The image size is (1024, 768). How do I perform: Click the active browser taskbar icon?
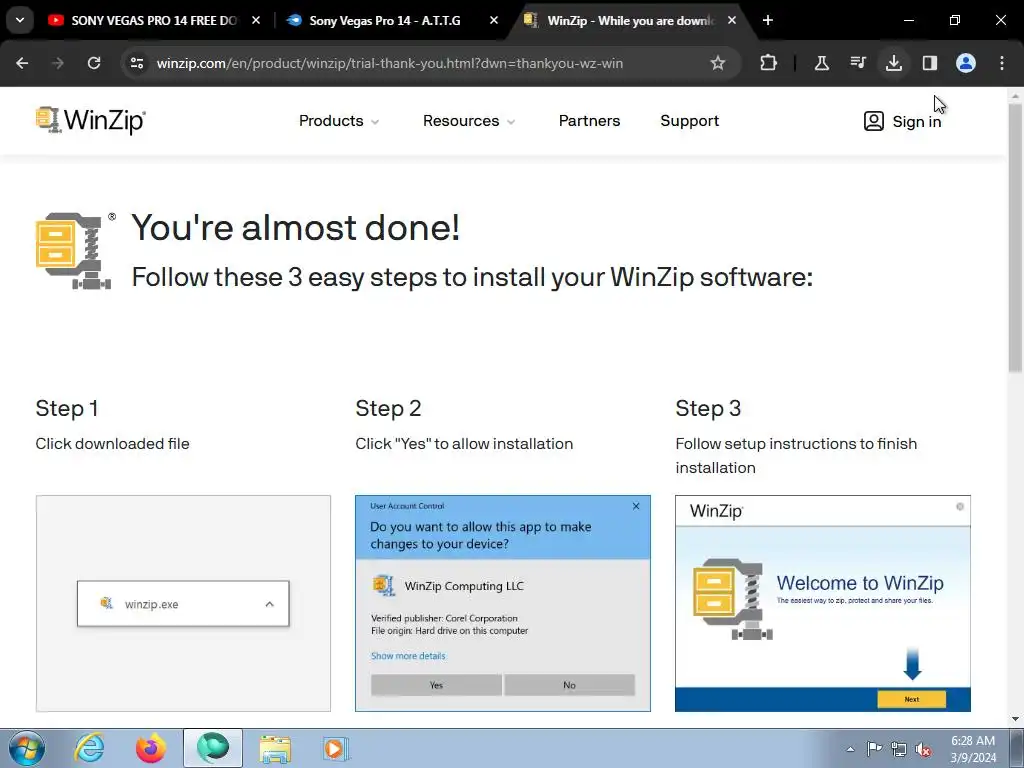[213, 748]
